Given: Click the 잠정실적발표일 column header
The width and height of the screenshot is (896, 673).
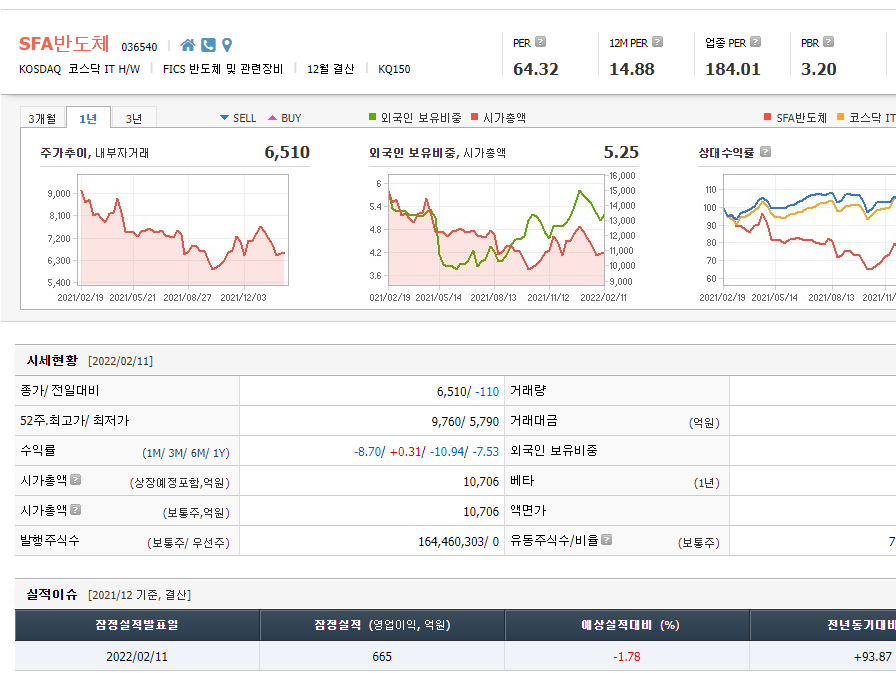Looking at the screenshot, I should click(x=137, y=625).
